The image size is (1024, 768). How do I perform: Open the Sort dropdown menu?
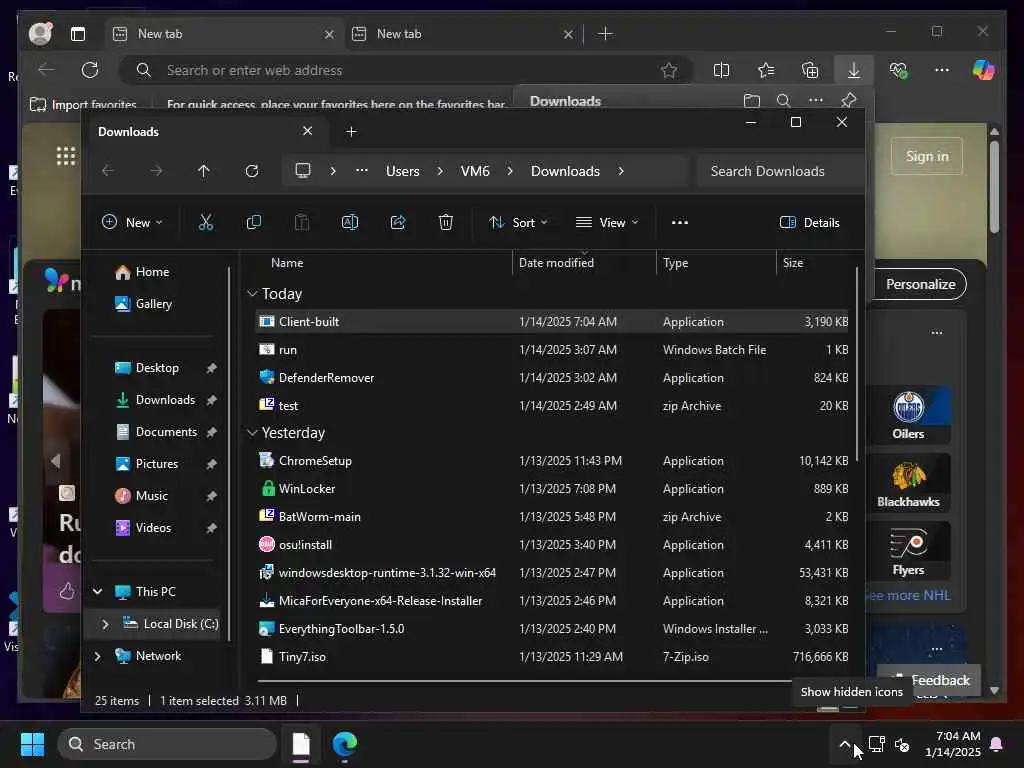pyautogui.click(x=519, y=223)
